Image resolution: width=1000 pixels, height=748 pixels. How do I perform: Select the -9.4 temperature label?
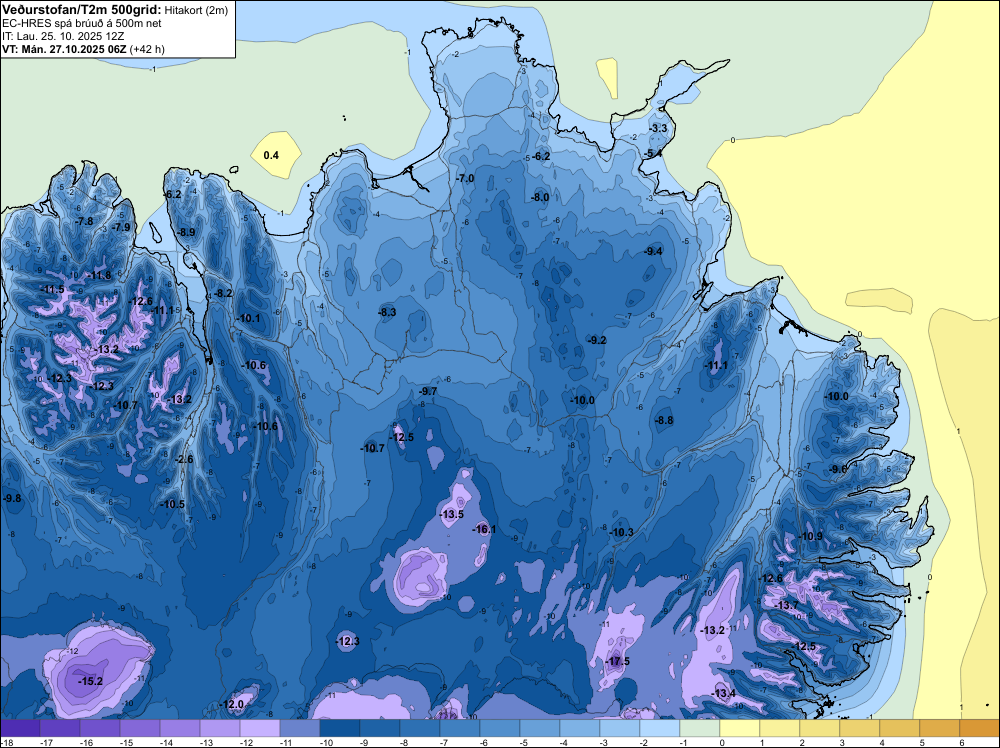point(653,251)
